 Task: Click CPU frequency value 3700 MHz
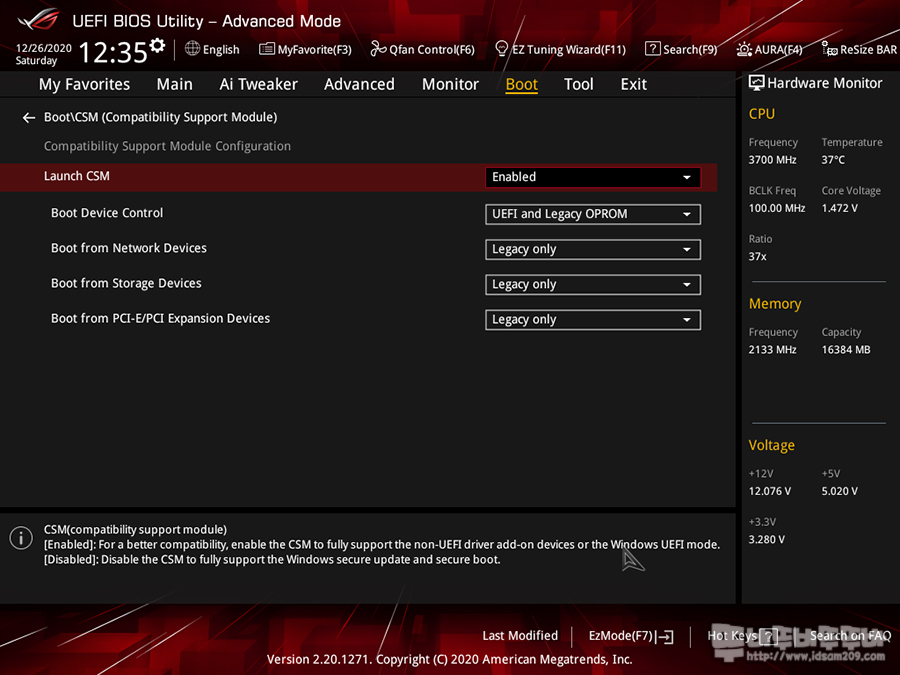773,160
